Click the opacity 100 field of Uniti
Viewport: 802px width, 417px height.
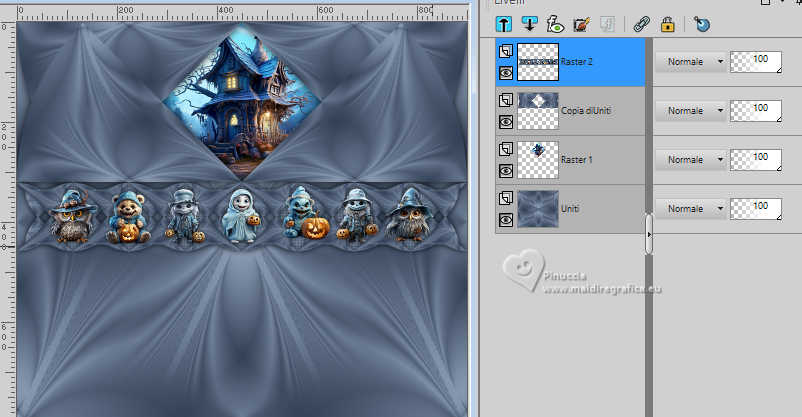point(756,209)
